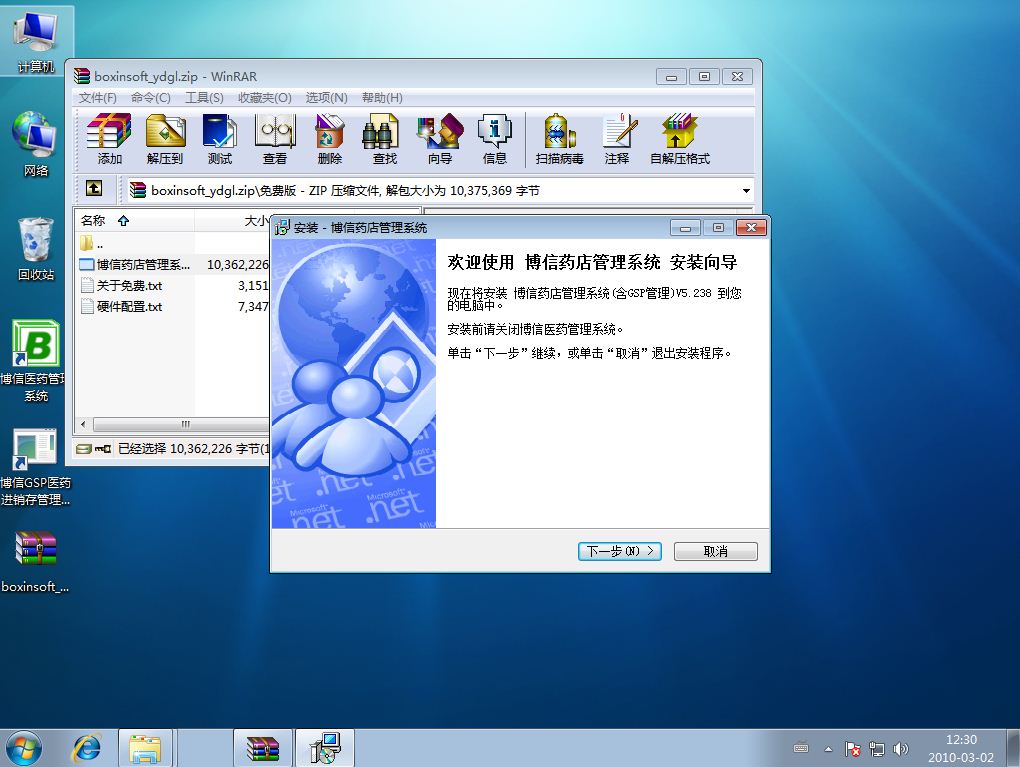The height and width of the screenshot is (767, 1020).
Task: Expand the archive path dropdown arrow
Action: pos(746,191)
